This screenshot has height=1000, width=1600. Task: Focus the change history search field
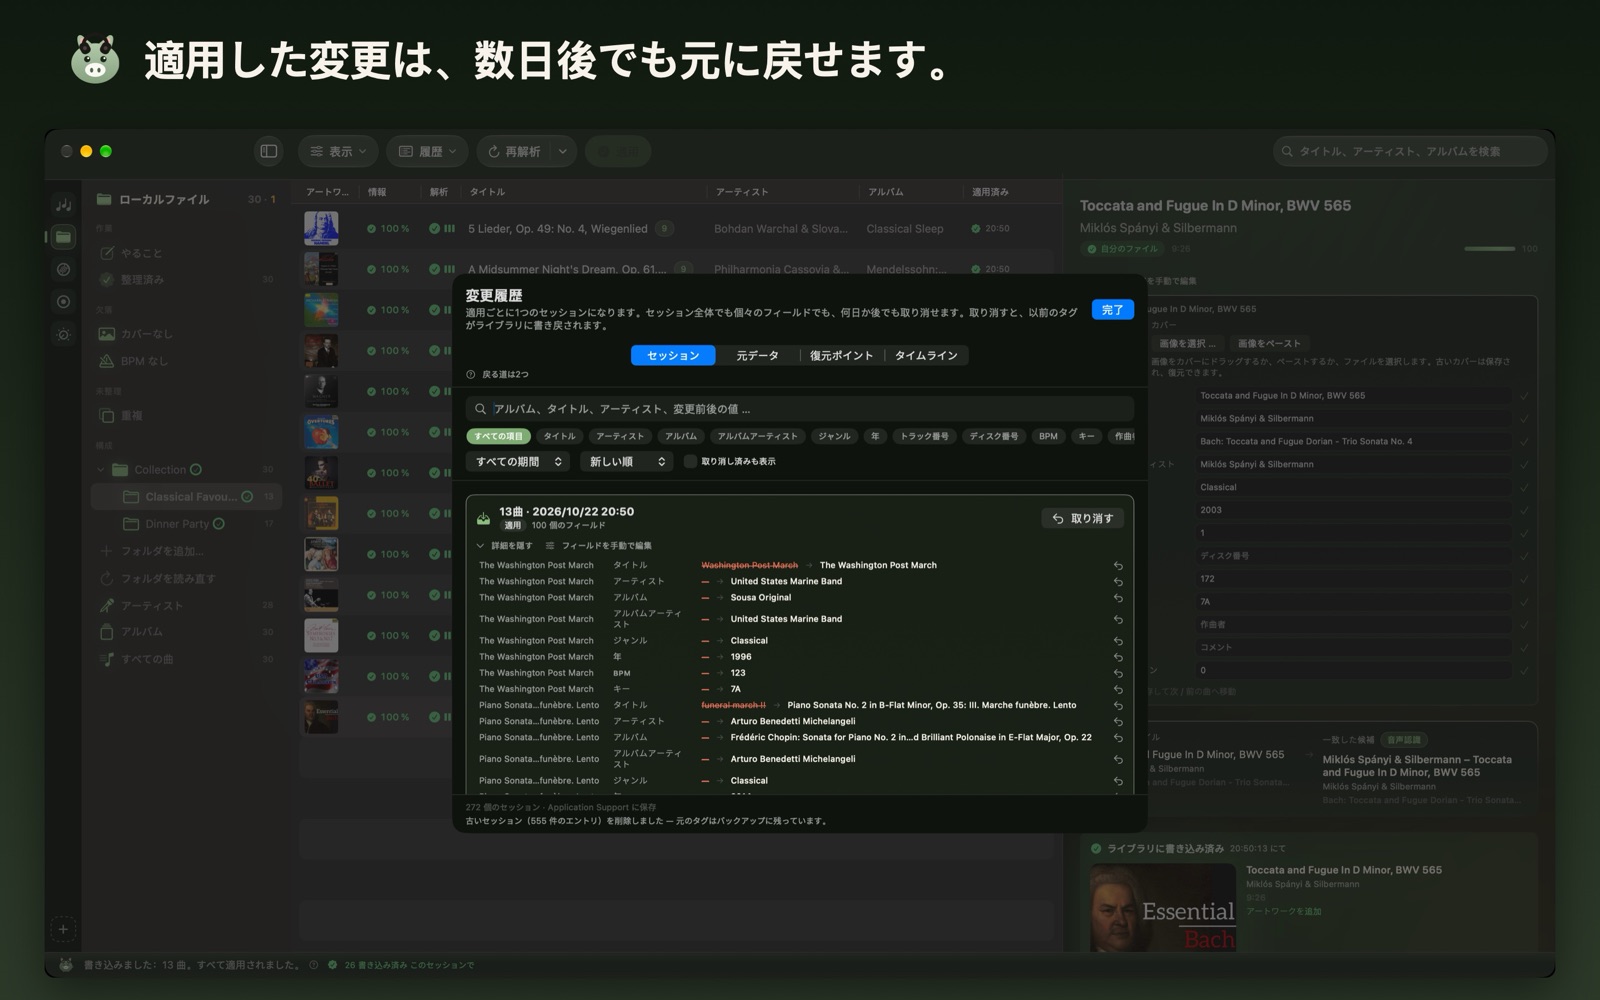800,409
